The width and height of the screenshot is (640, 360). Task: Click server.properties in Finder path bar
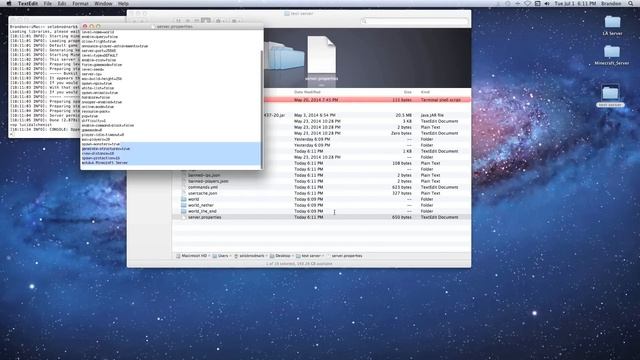347,256
